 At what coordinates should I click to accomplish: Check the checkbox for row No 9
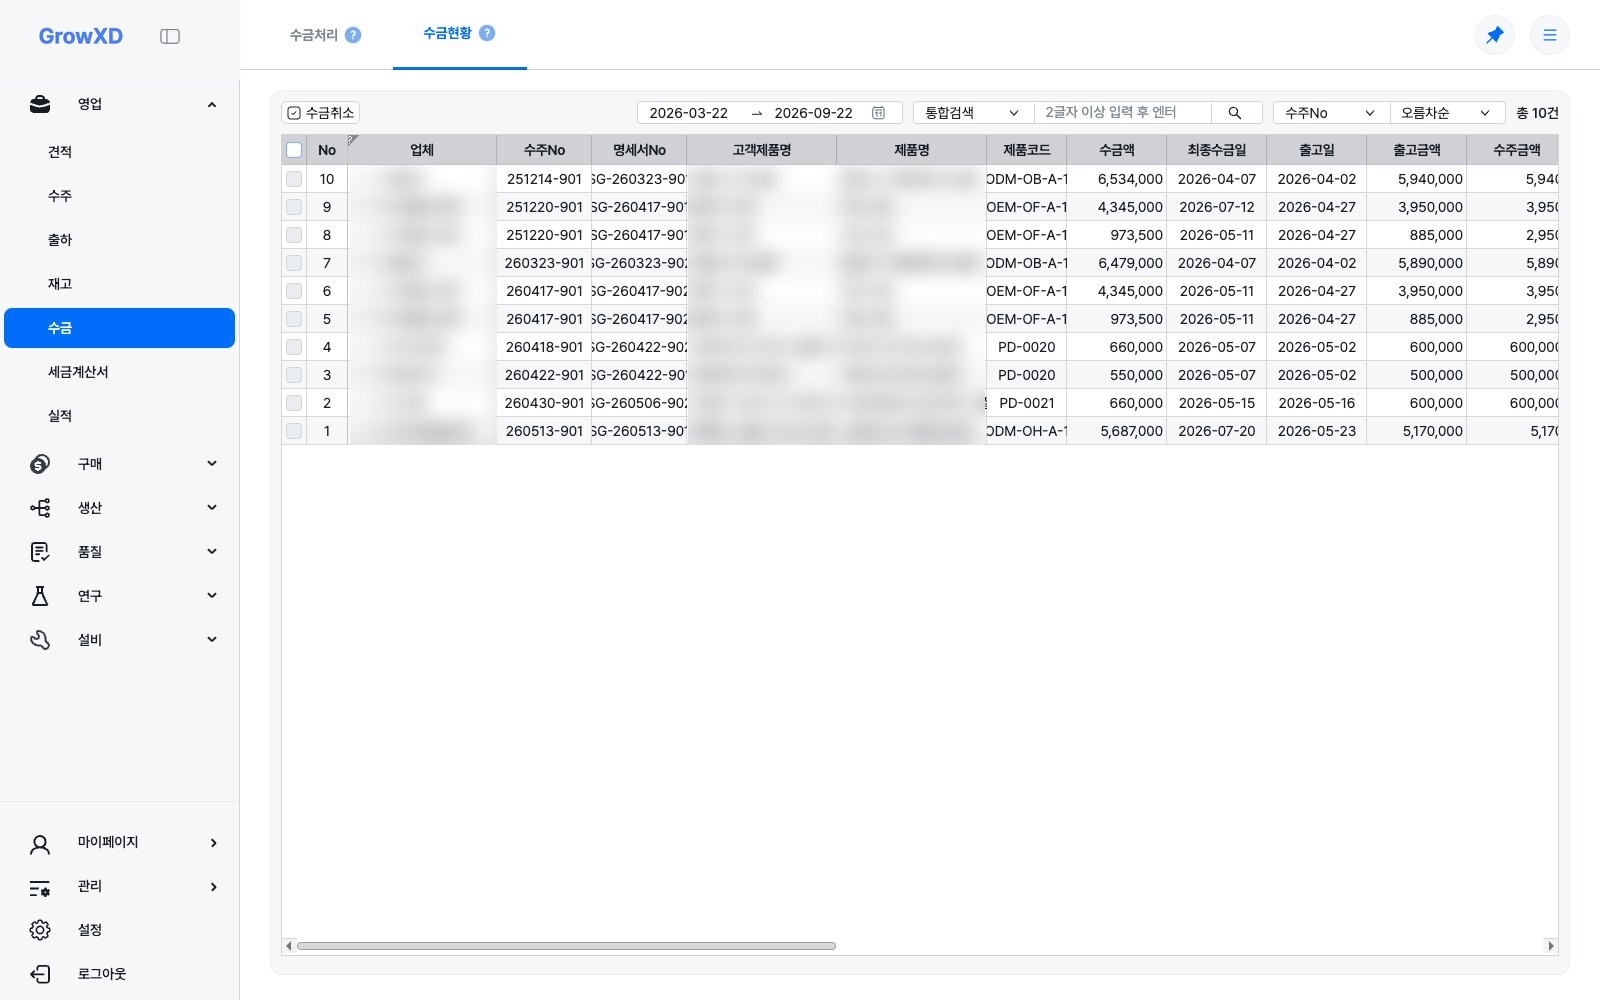(x=294, y=207)
